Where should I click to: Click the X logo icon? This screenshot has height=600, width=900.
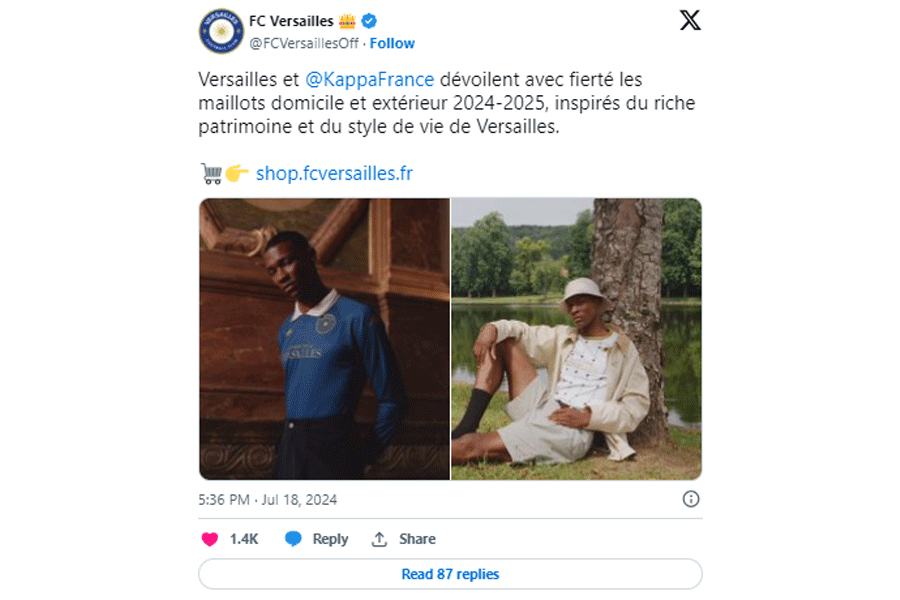point(690,20)
